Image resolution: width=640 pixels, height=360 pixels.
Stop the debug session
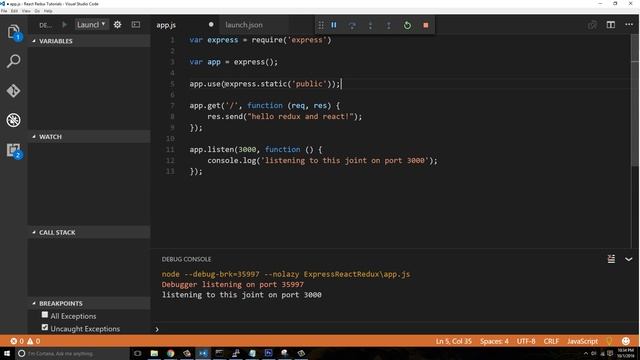pyautogui.click(x=426, y=25)
